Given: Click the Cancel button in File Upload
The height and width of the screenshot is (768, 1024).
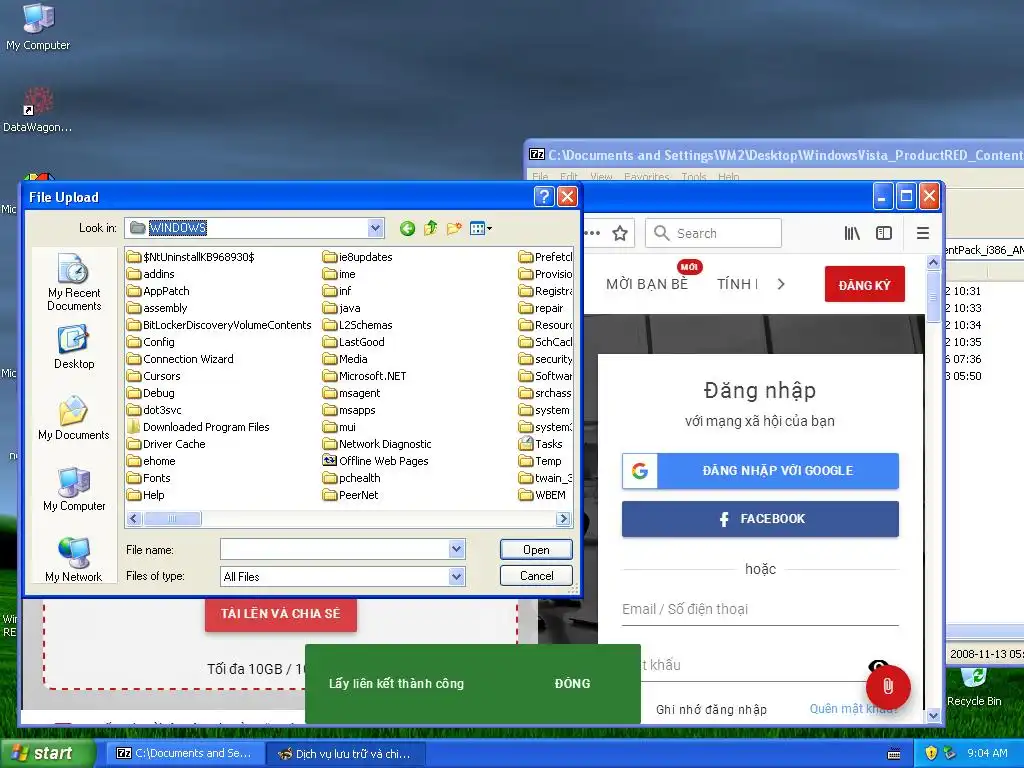Looking at the screenshot, I should (536, 576).
